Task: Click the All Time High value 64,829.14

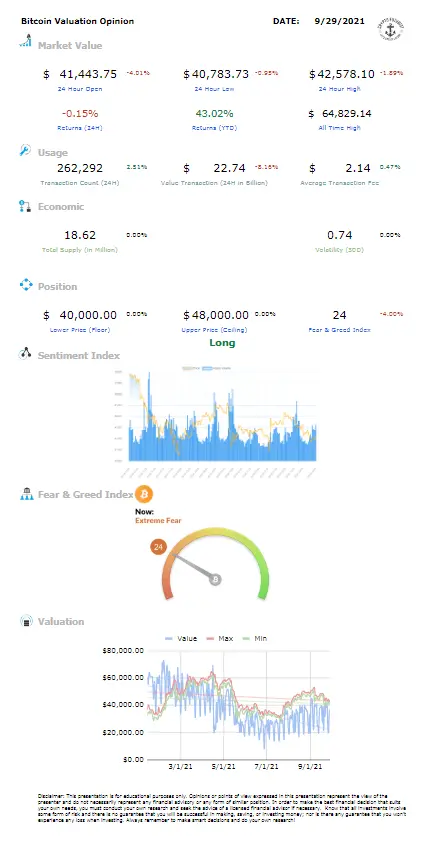Action: 346,113
